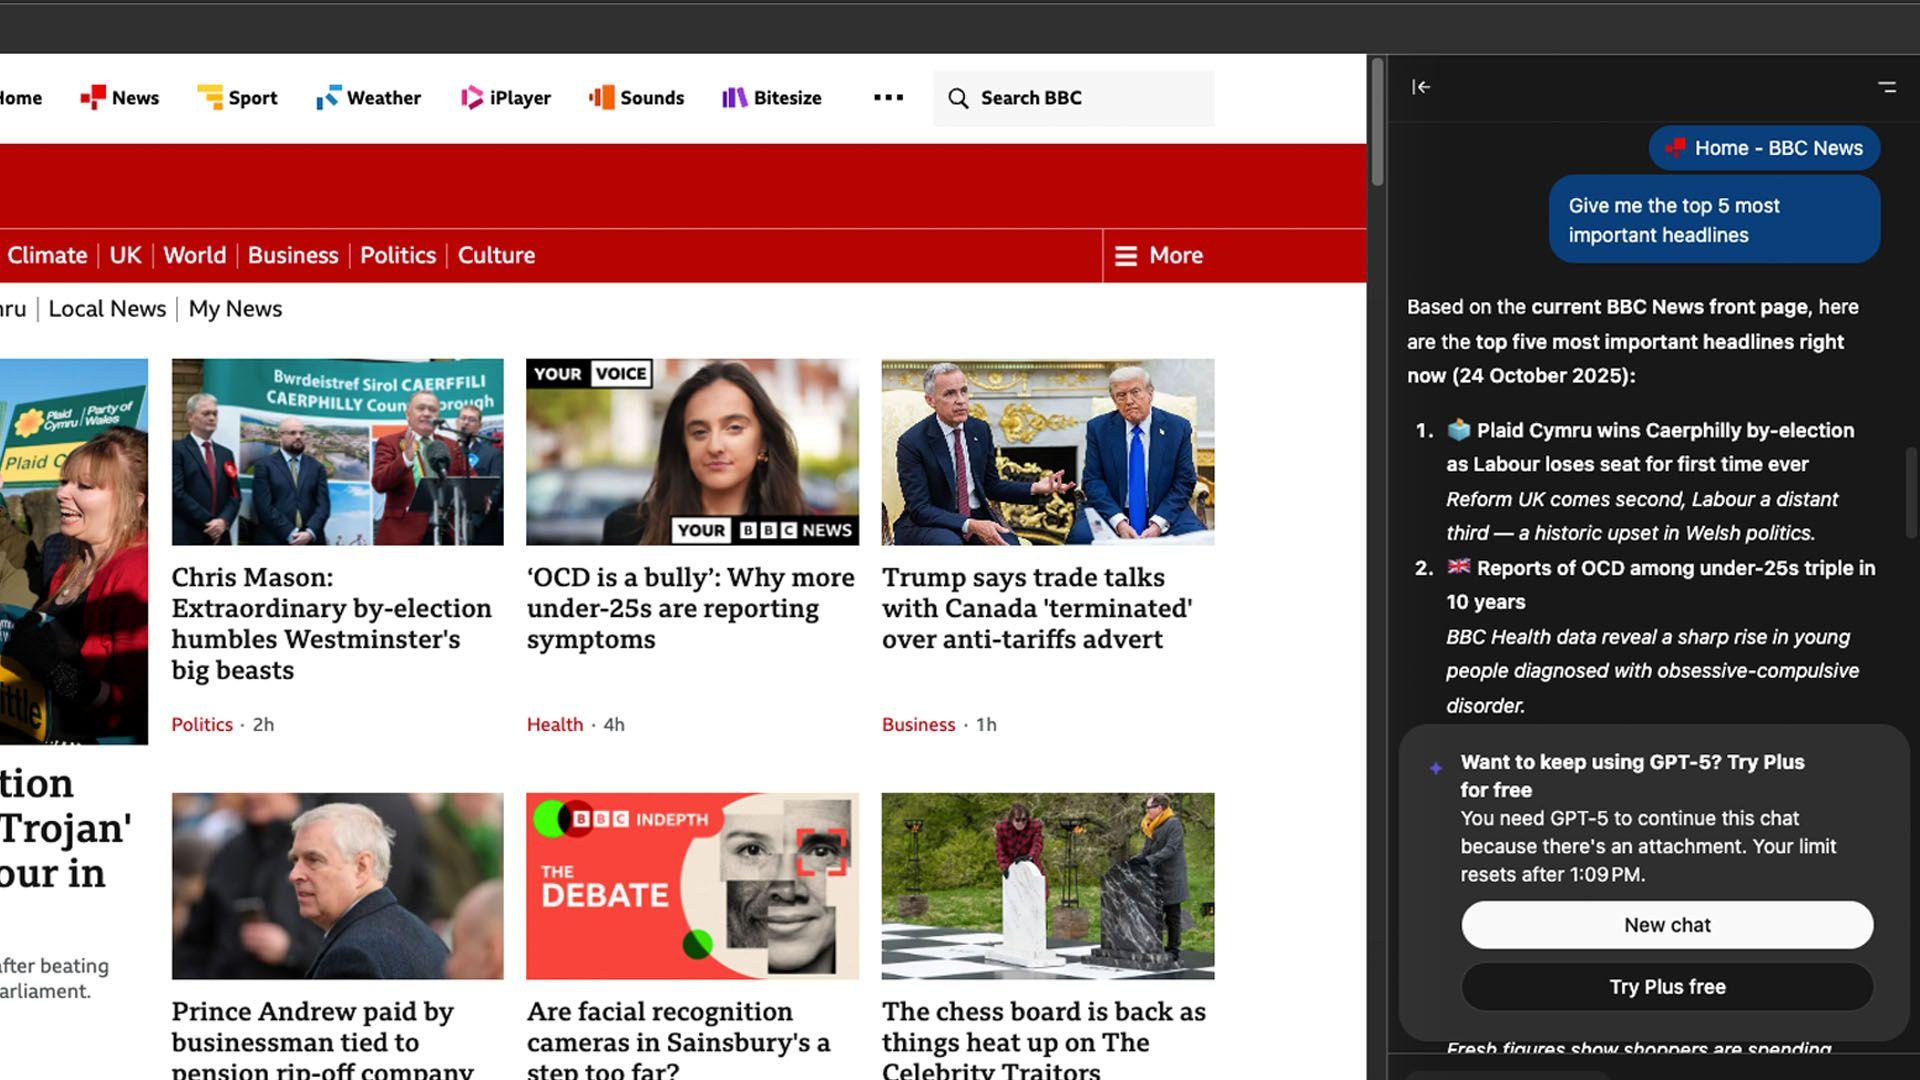
Task: Select the Business section tab
Action: pyautogui.click(x=293, y=255)
